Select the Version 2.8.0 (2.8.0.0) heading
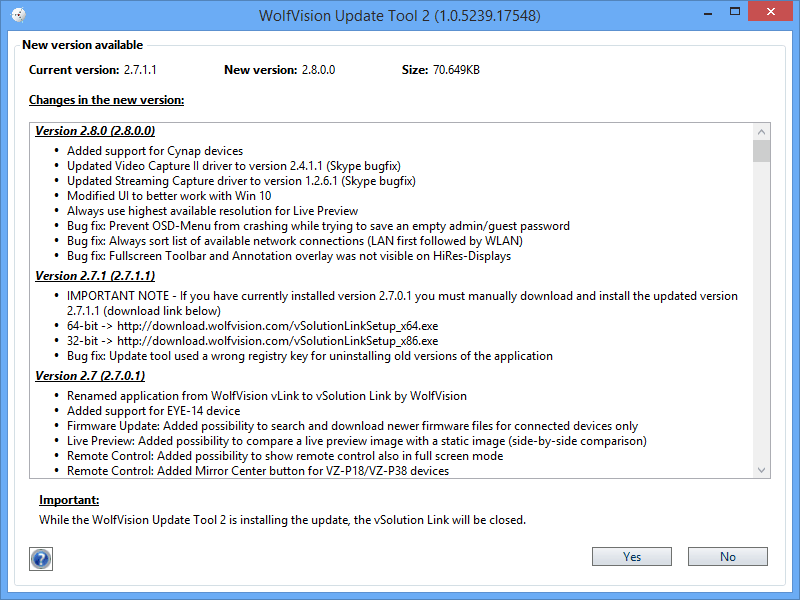This screenshot has width=800, height=600. pyautogui.click(x=95, y=131)
